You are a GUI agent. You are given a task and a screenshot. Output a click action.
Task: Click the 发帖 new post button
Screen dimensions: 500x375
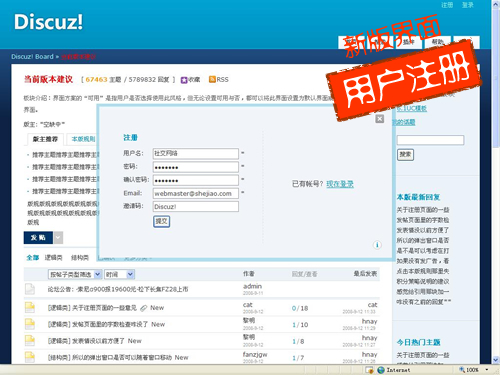38,238
